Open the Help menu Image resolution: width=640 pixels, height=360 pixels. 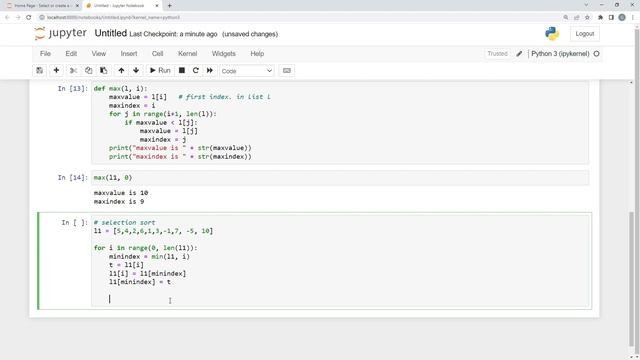257,53
